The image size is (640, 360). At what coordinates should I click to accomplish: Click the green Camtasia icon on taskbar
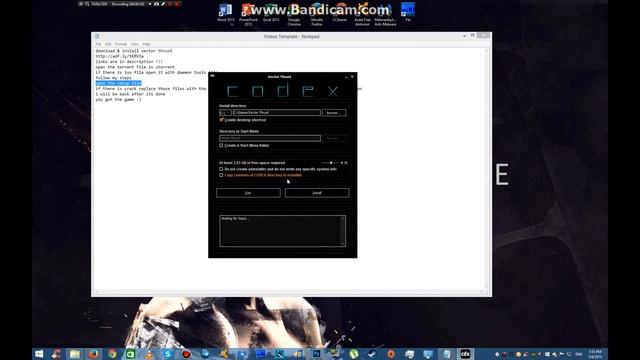(131, 354)
